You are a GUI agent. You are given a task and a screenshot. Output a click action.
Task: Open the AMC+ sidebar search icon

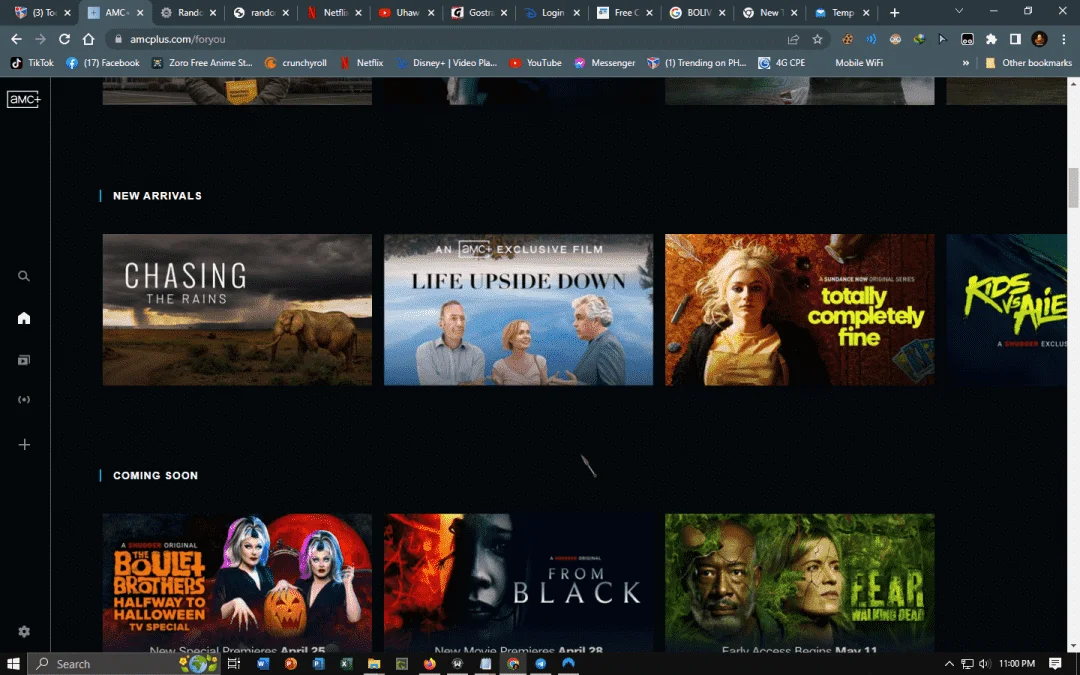click(x=24, y=276)
